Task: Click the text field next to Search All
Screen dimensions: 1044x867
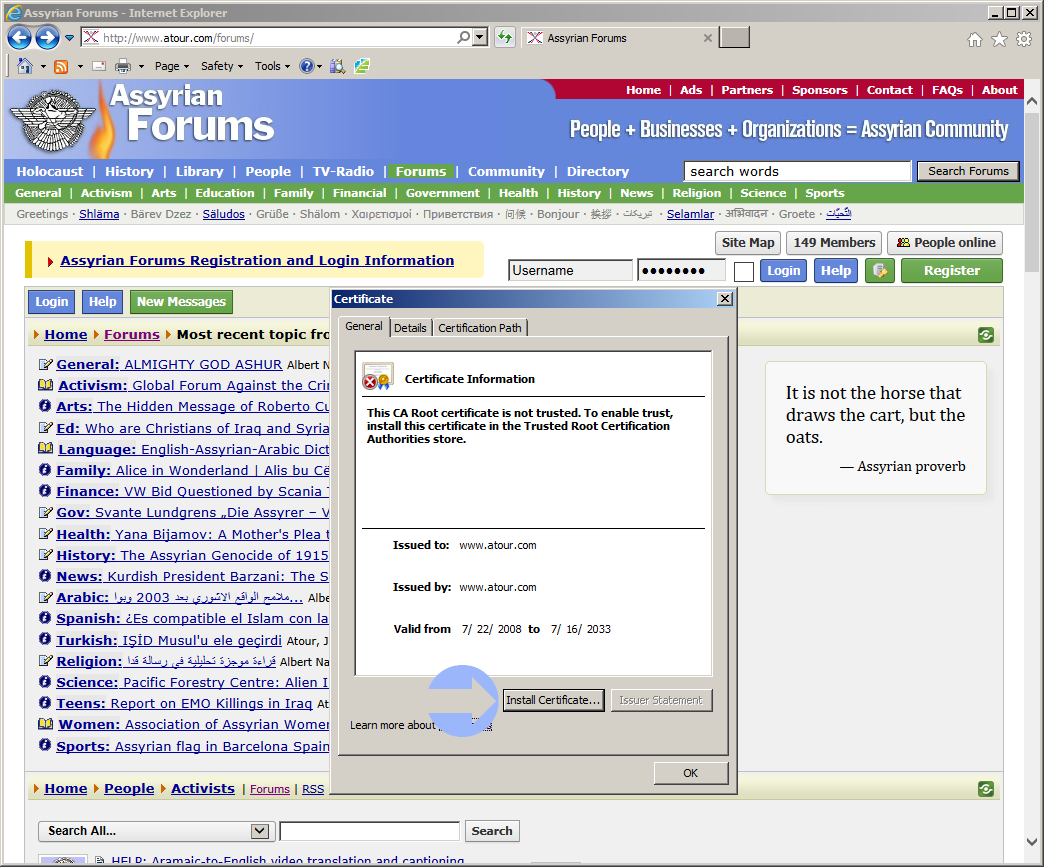Action: point(370,831)
